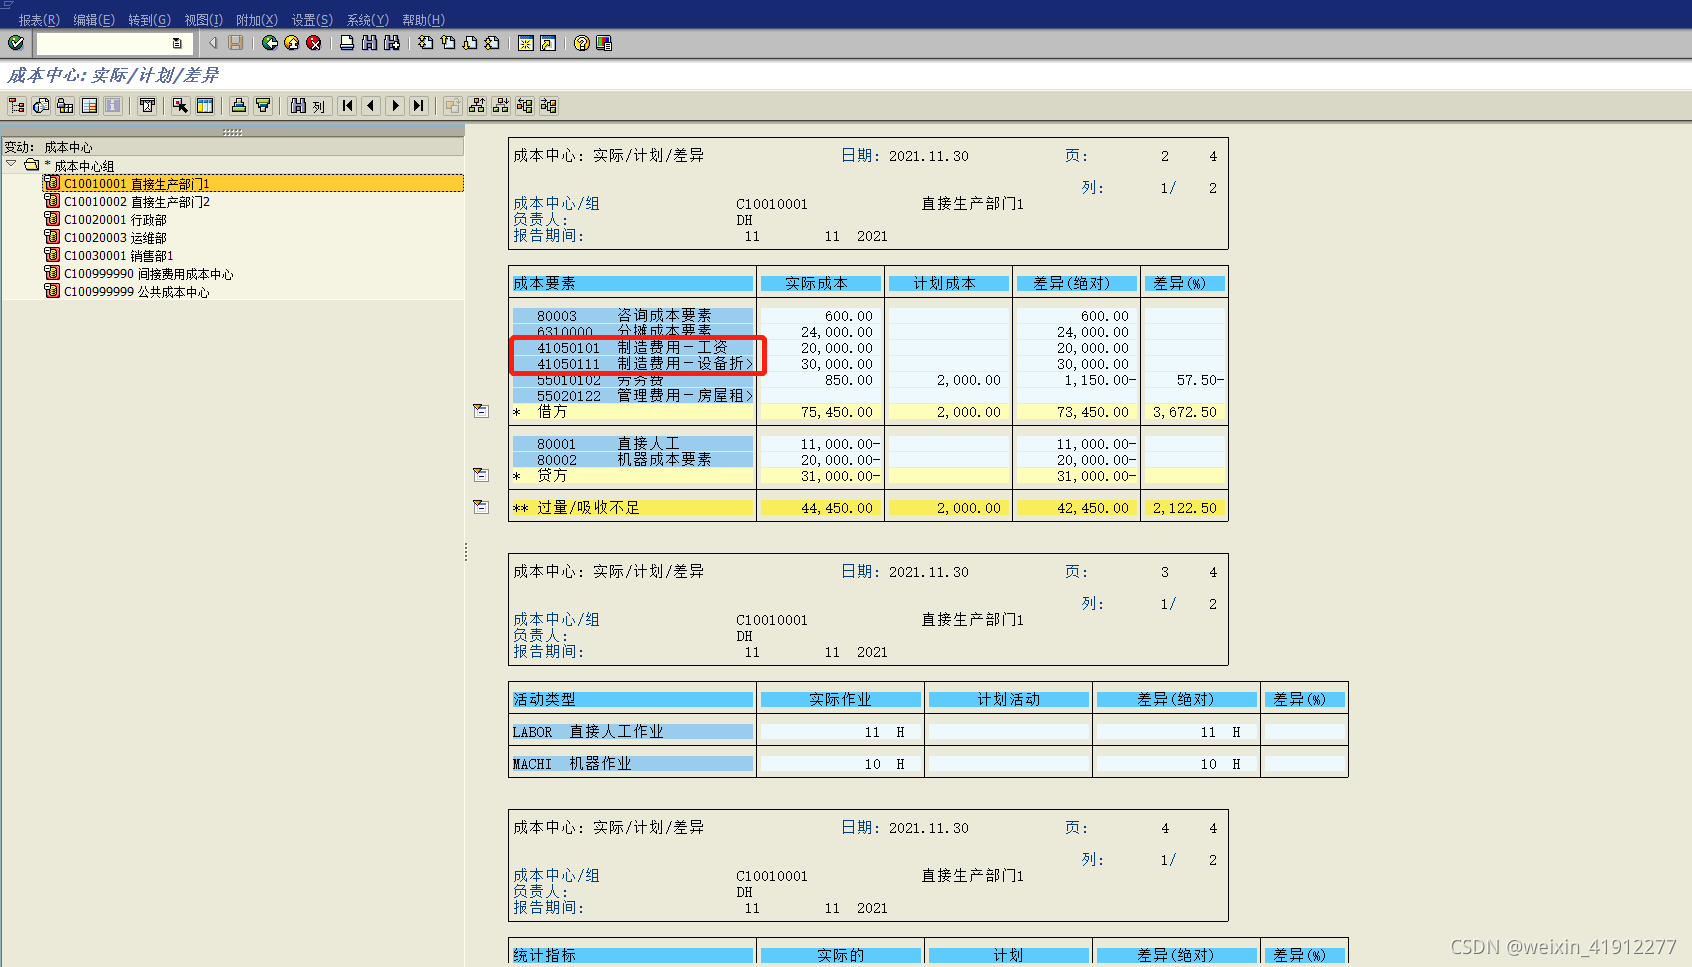Viewport: 1692px width, 967px height.
Task: Click the Next Page icon in standard toolbar
Action: pyautogui.click(x=470, y=43)
